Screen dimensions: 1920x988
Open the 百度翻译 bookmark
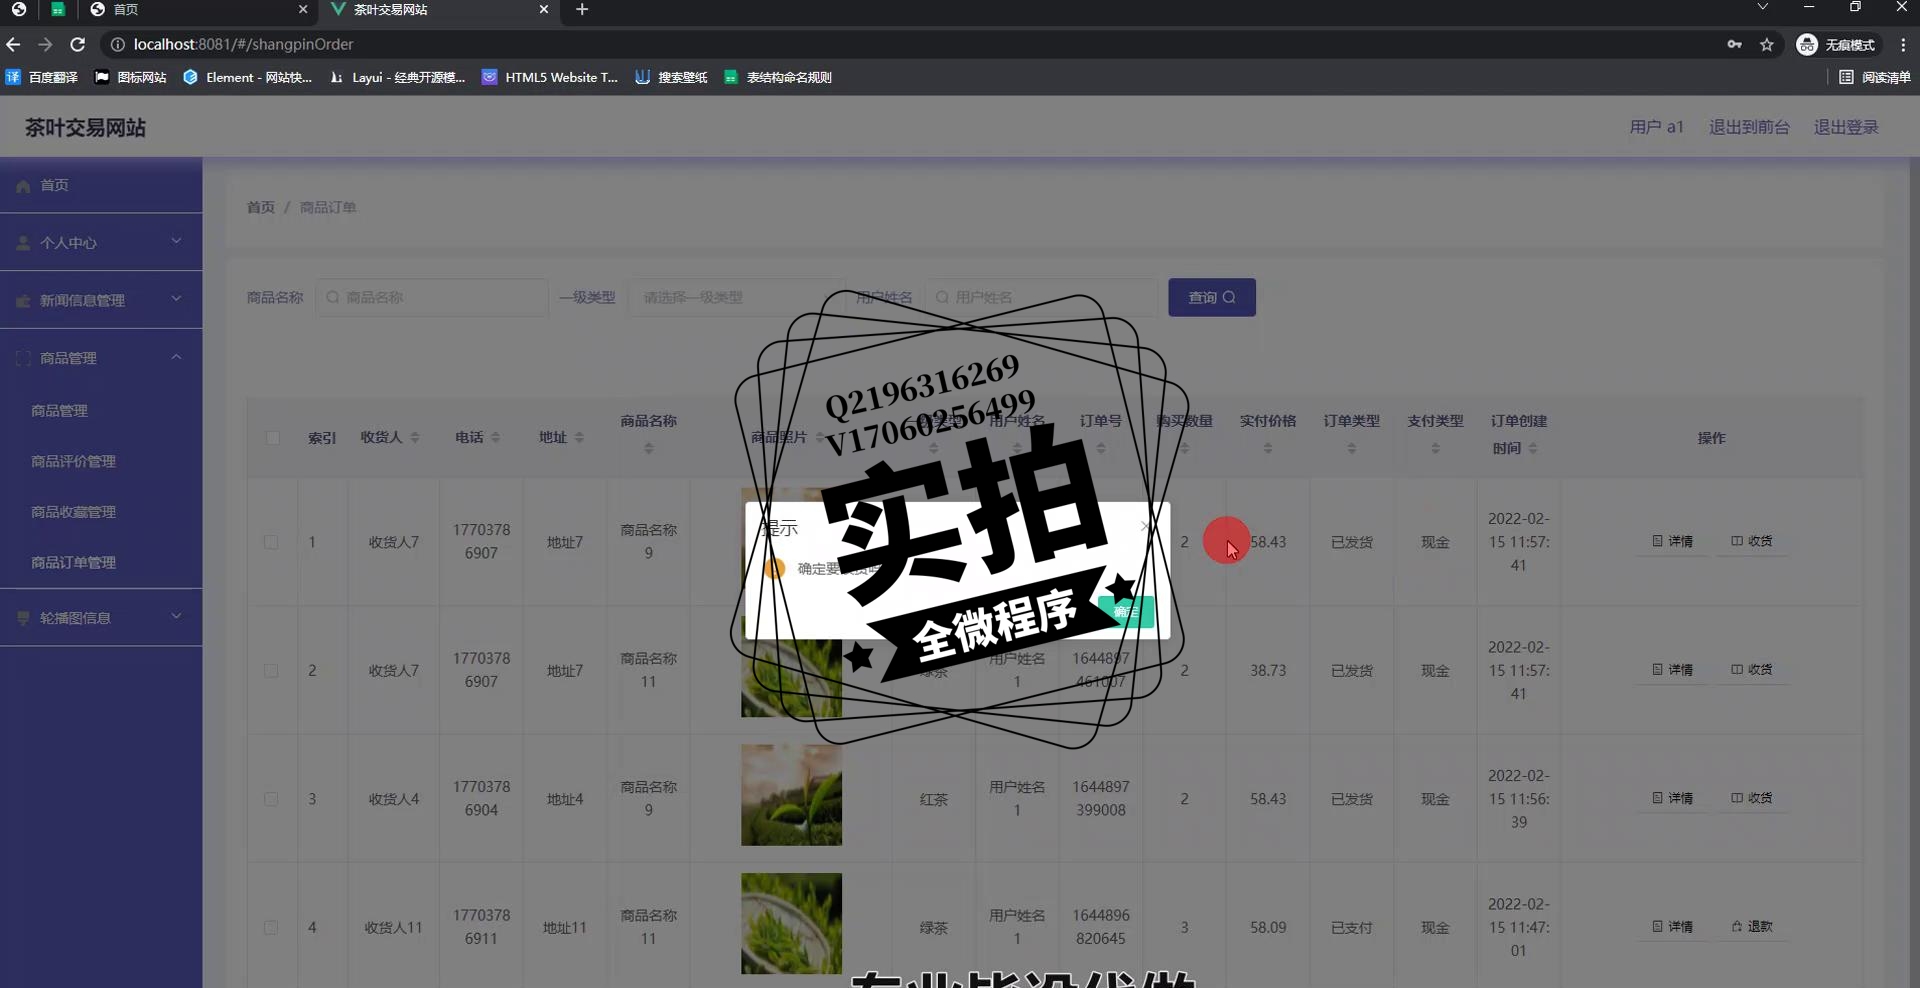(42, 77)
